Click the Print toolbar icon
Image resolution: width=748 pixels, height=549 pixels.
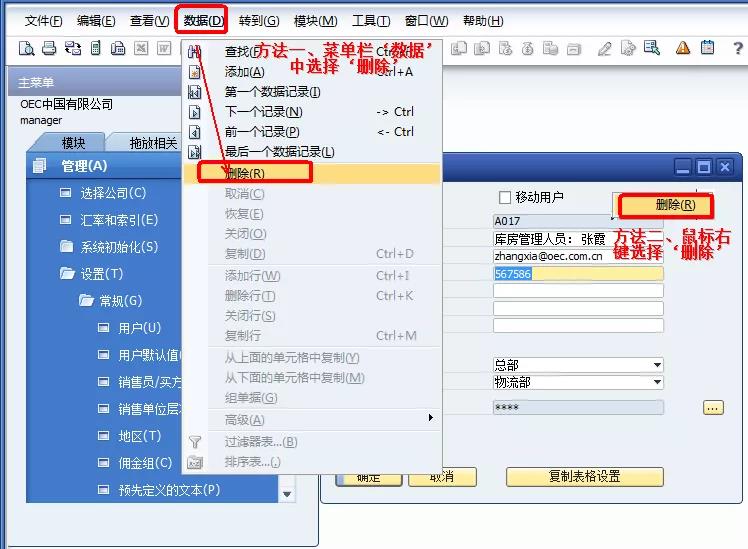point(49,48)
